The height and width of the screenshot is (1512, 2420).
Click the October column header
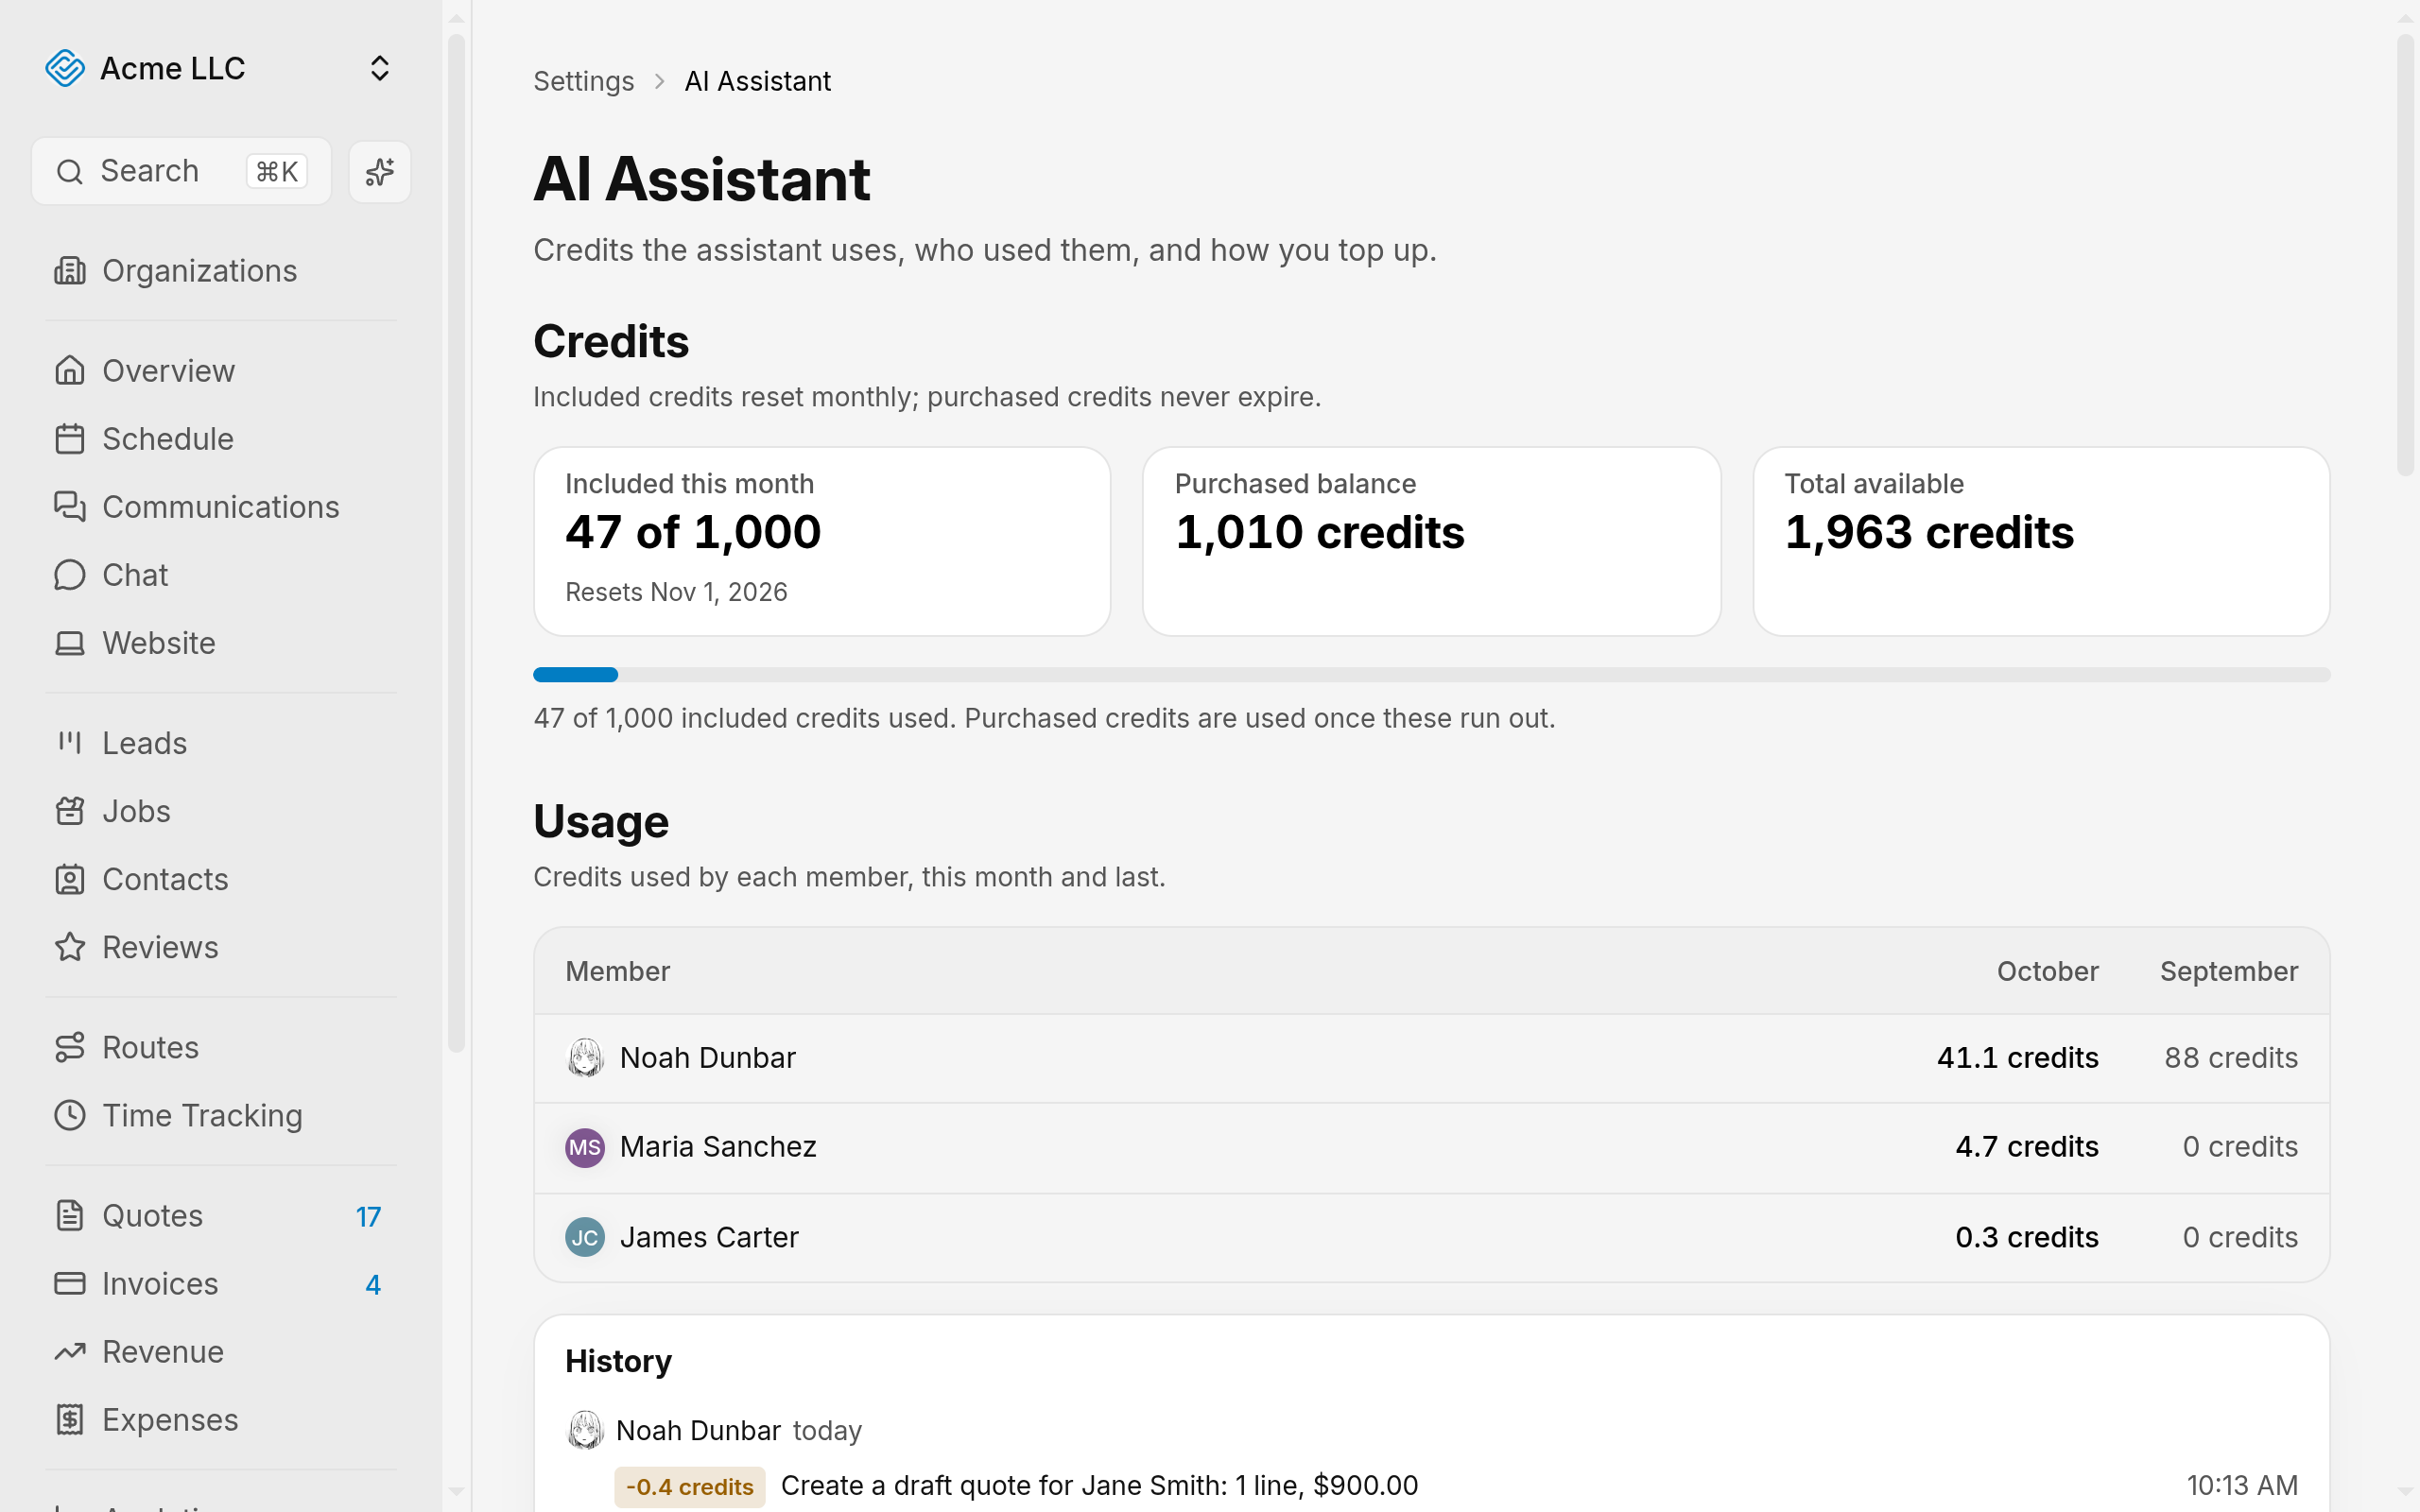[2047, 971]
